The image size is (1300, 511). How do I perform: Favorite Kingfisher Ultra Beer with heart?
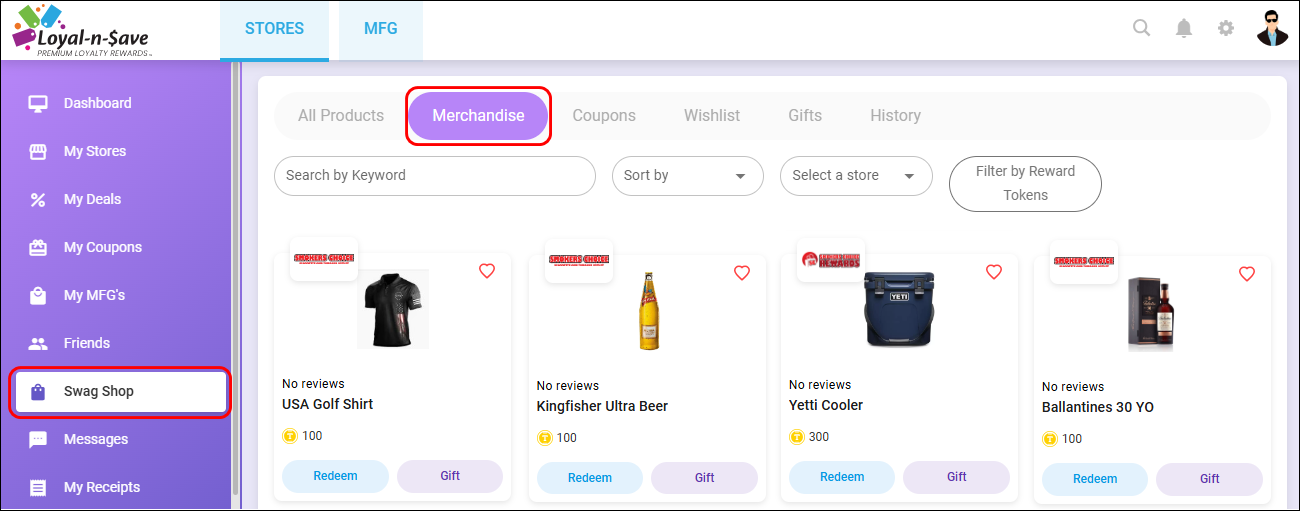[742, 272]
